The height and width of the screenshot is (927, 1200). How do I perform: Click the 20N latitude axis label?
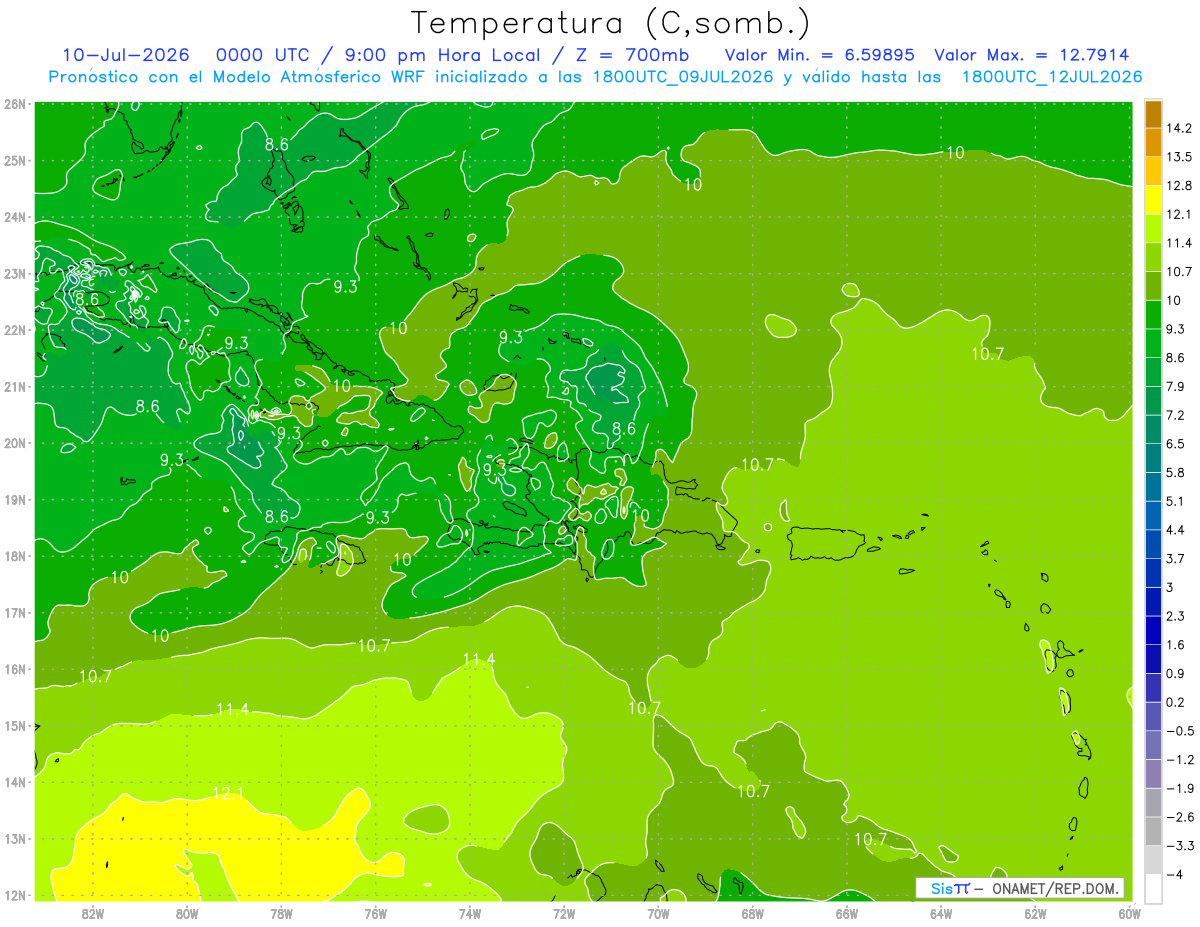click(x=15, y=443)
